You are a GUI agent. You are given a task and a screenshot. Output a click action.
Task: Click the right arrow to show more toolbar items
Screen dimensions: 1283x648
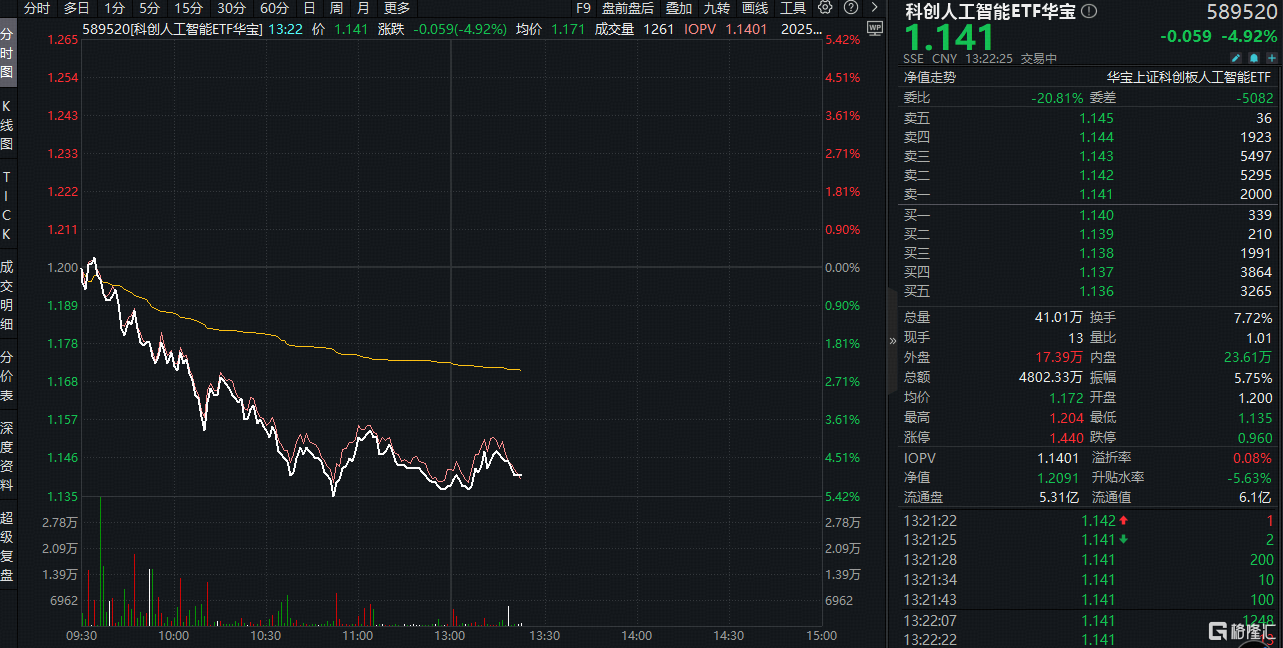pyautogui.click(x=874, y=8)
